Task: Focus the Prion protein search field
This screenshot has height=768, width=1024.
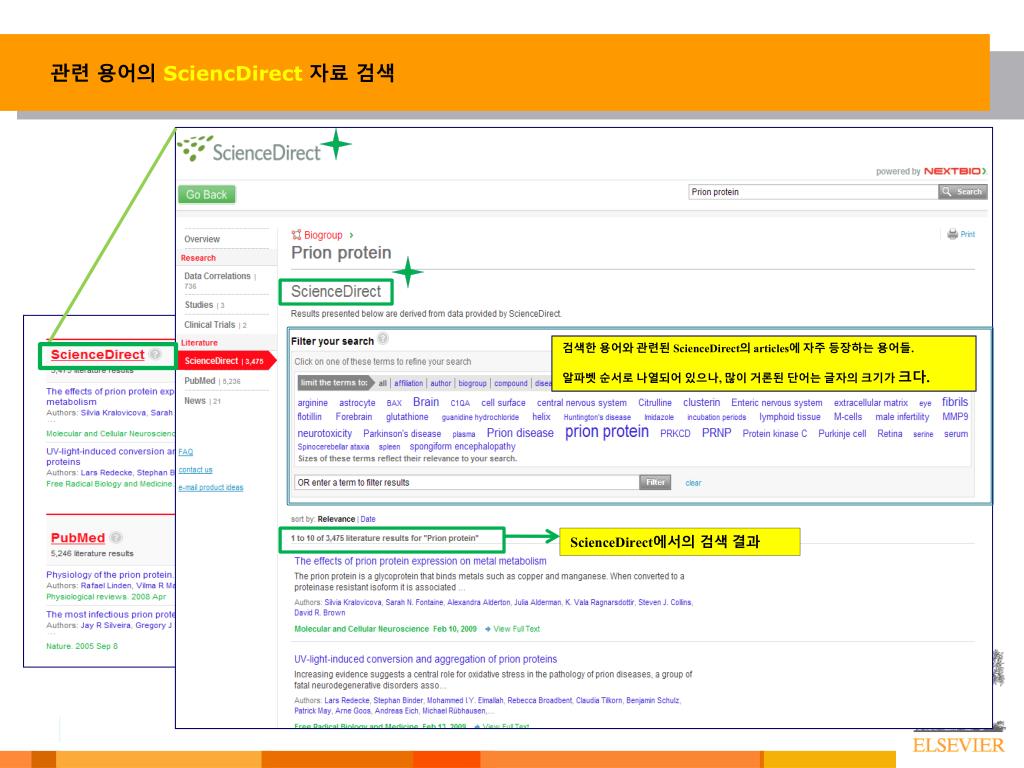Action: pyautogui.click(x=813, y=192)
